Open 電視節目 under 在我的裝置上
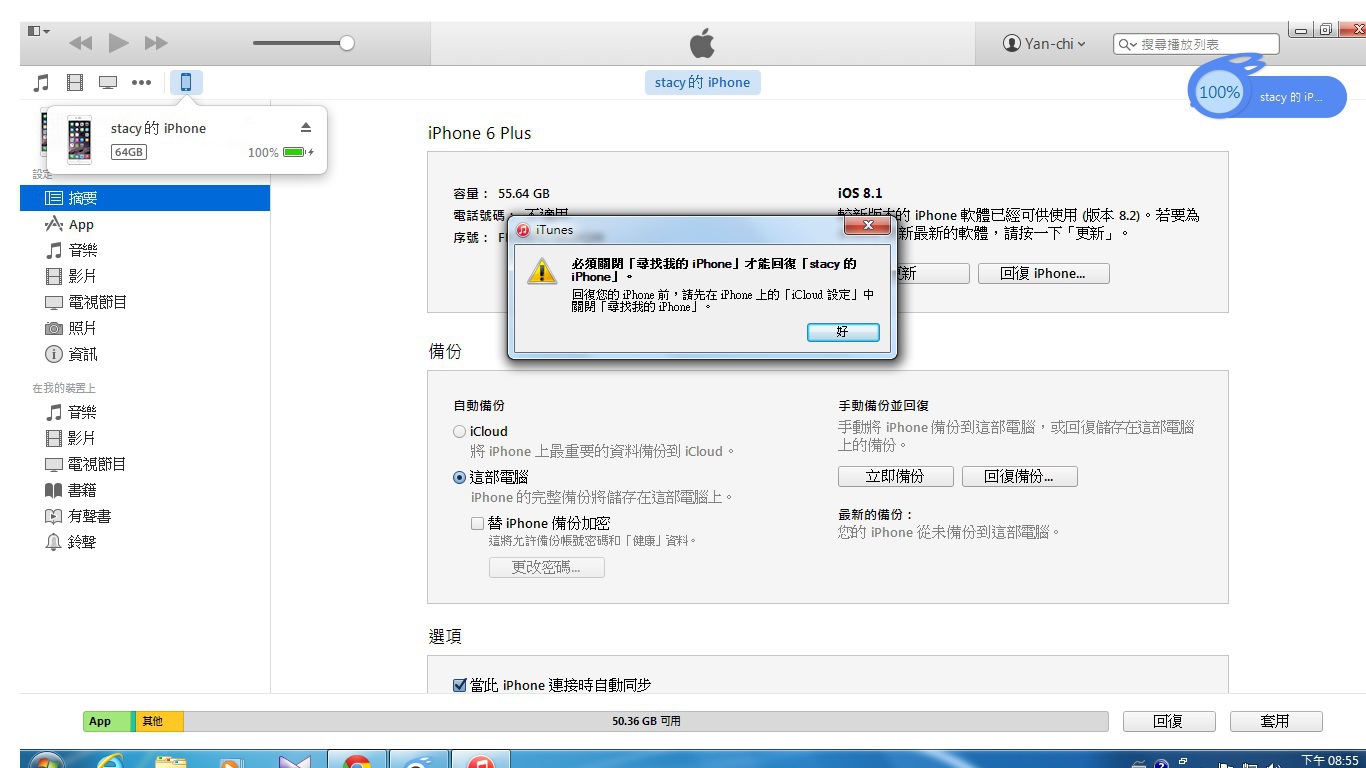The image size is (1366, 768). (x=144, y=464)
